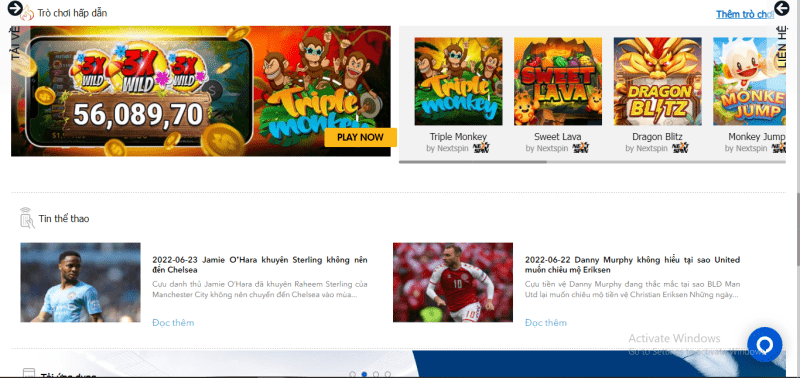Screen dimensions: 800x378
Task: Expand the TẢI VỀ side panel
Action: [x=15, y=43]
